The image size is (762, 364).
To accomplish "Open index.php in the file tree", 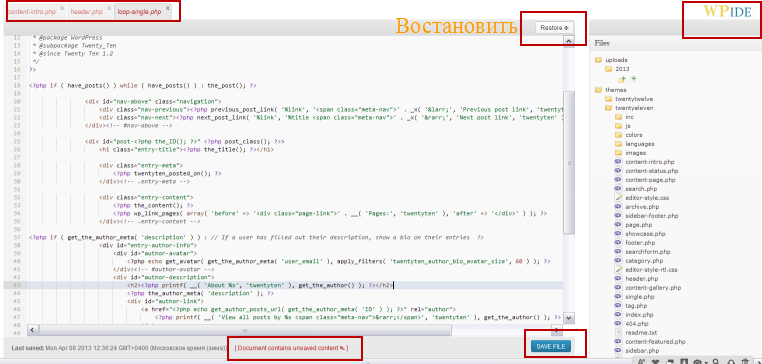I will pyautogui.click(x=639, y=314).
